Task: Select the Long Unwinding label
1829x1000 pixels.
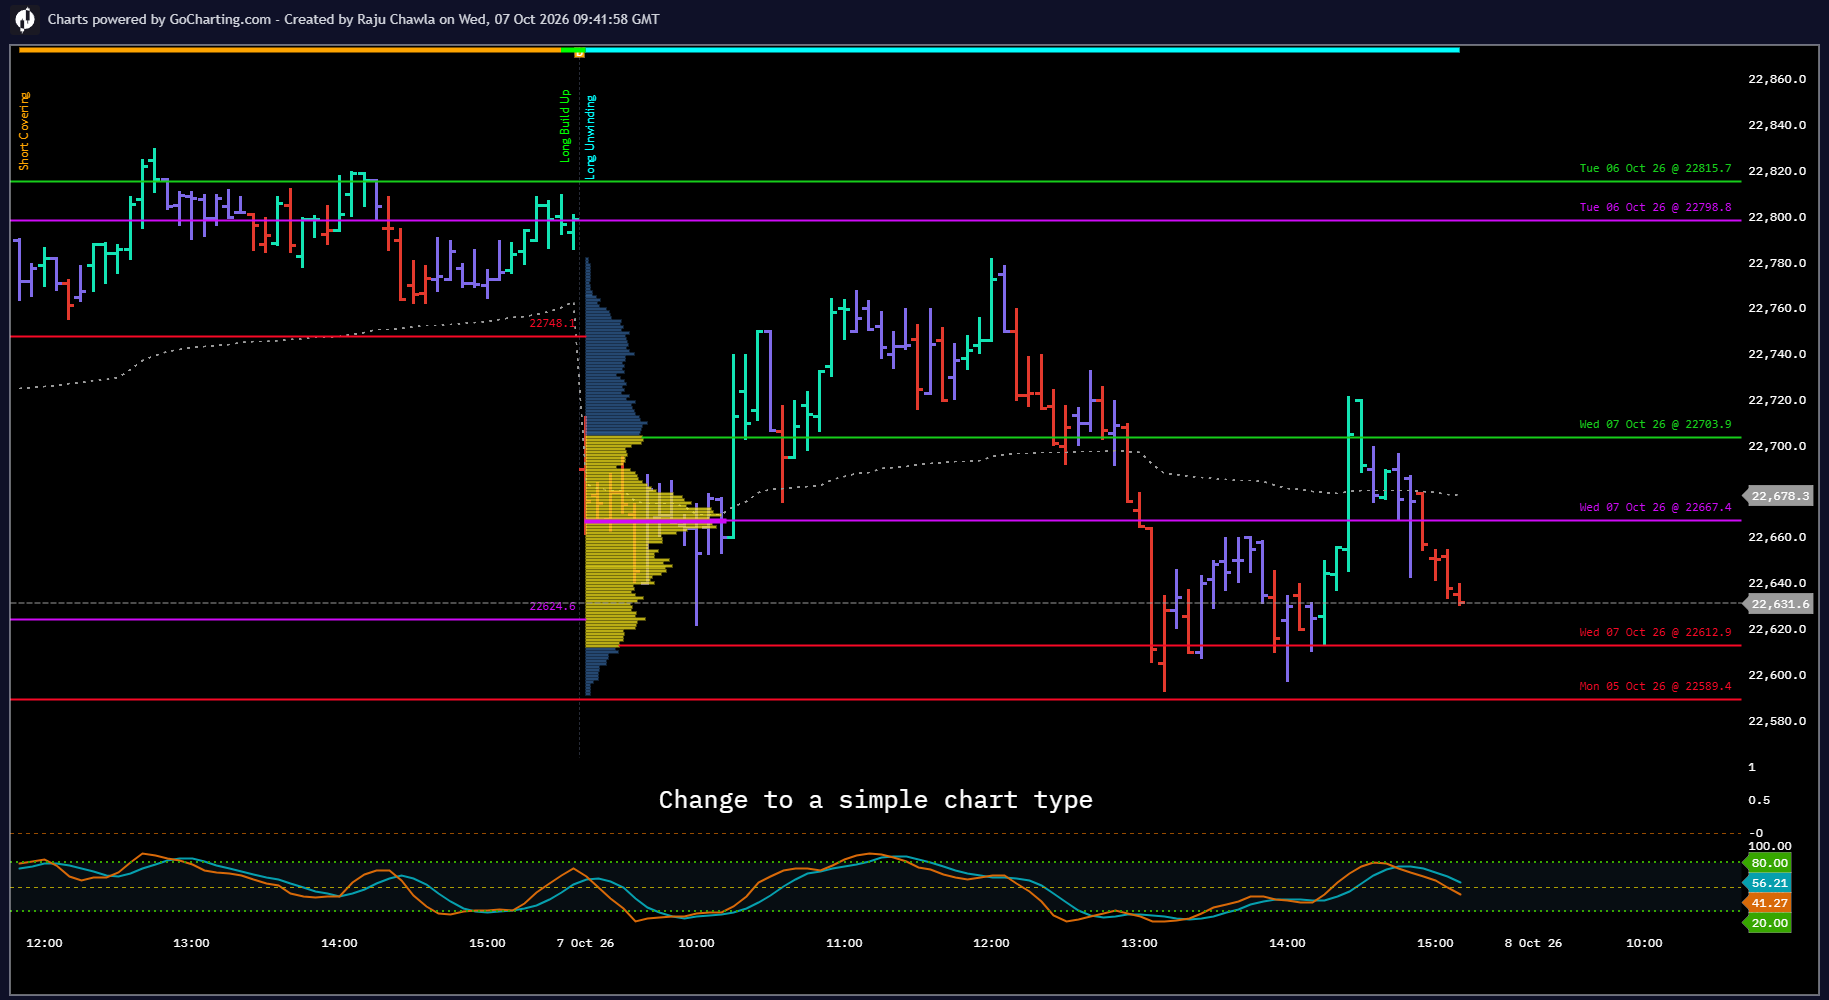Action: [591, 137]
